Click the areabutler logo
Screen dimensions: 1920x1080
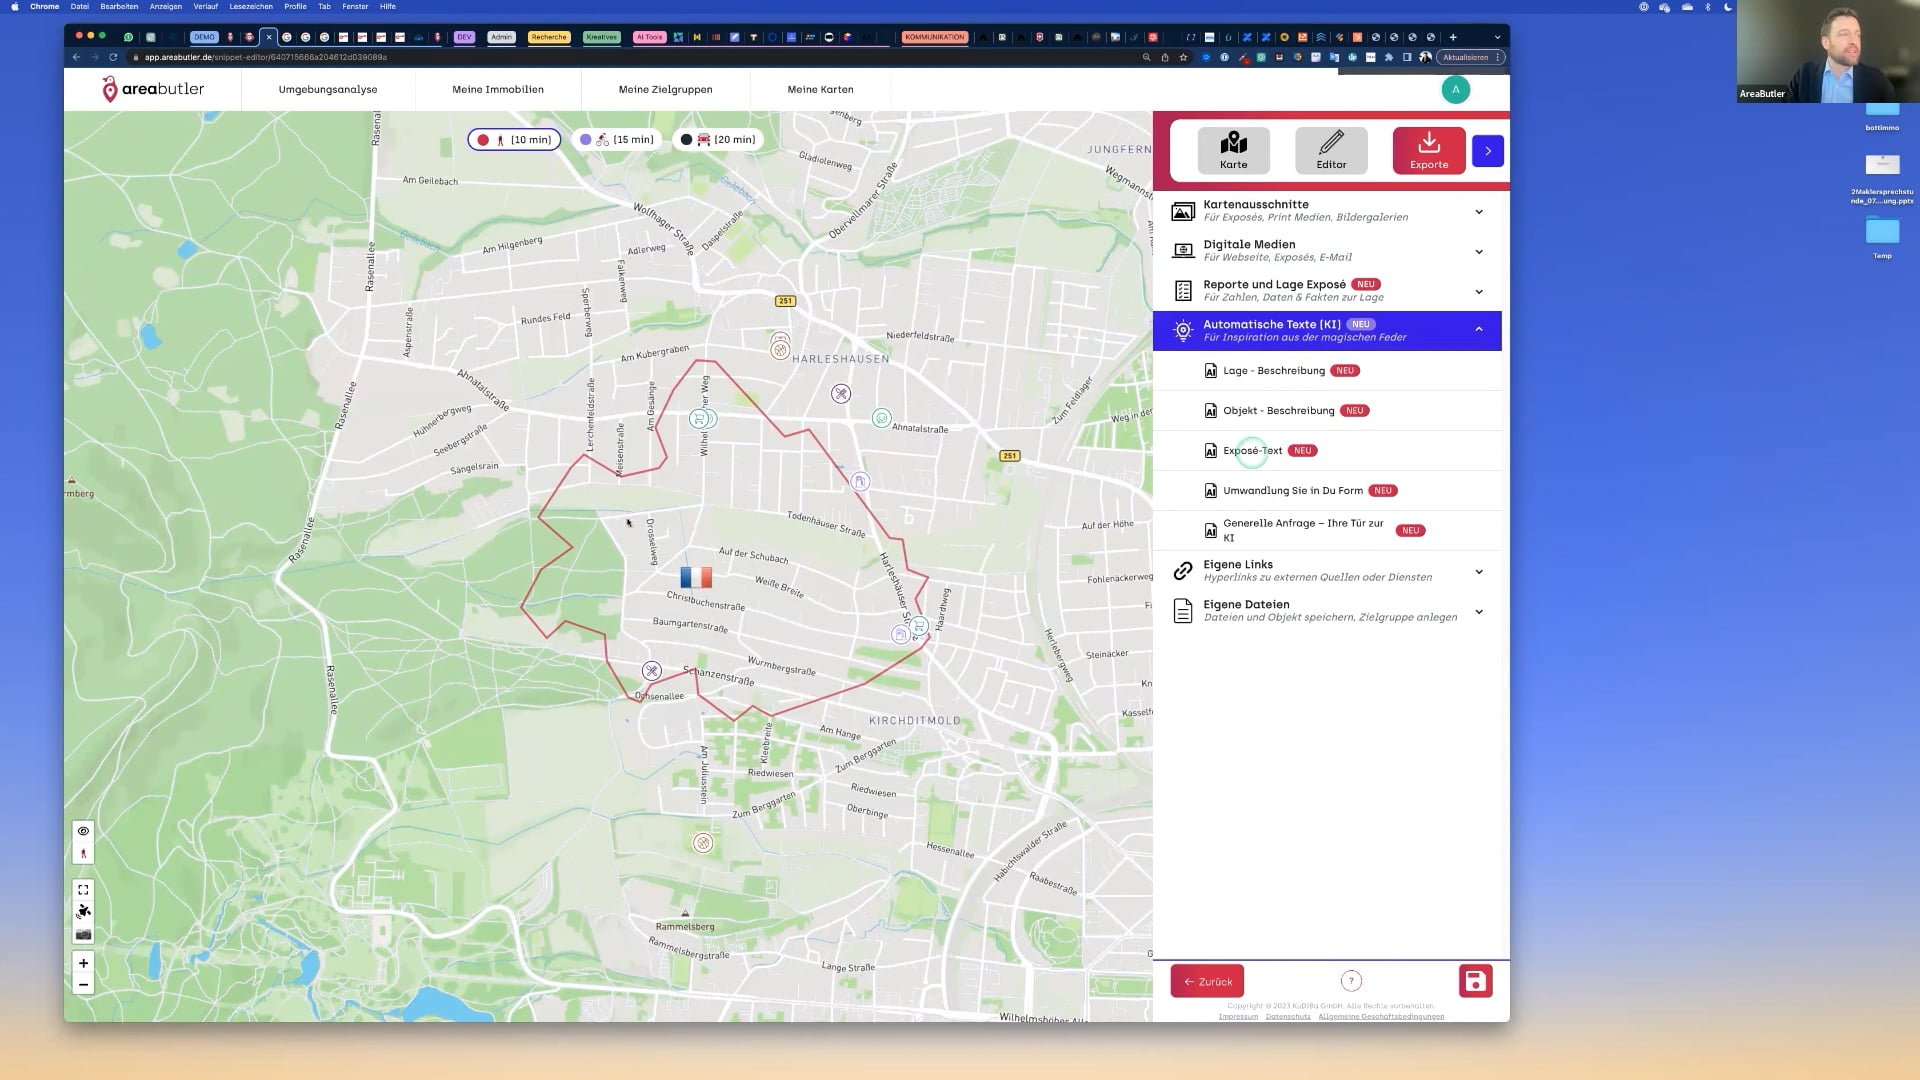click(x=153, y=90)
